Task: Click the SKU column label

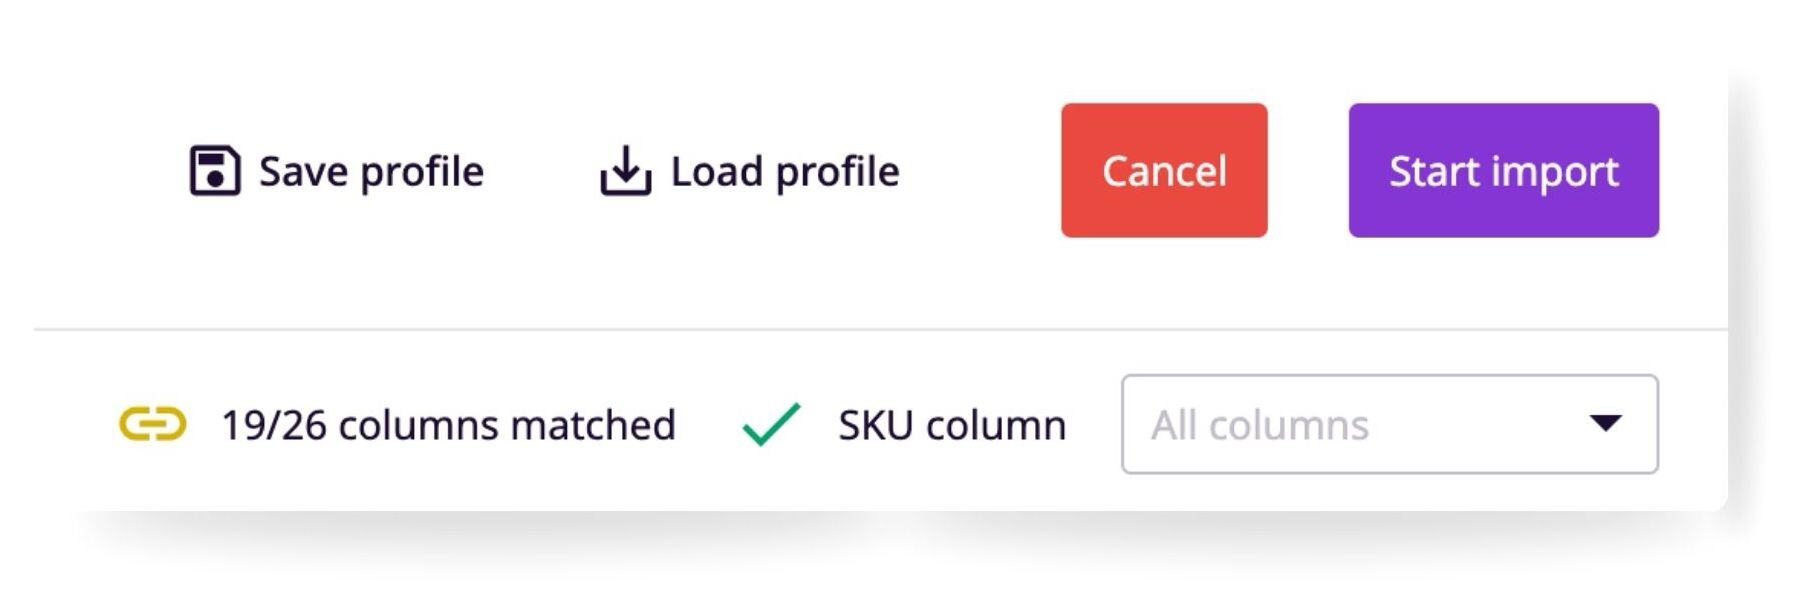Action: [952, 426]
